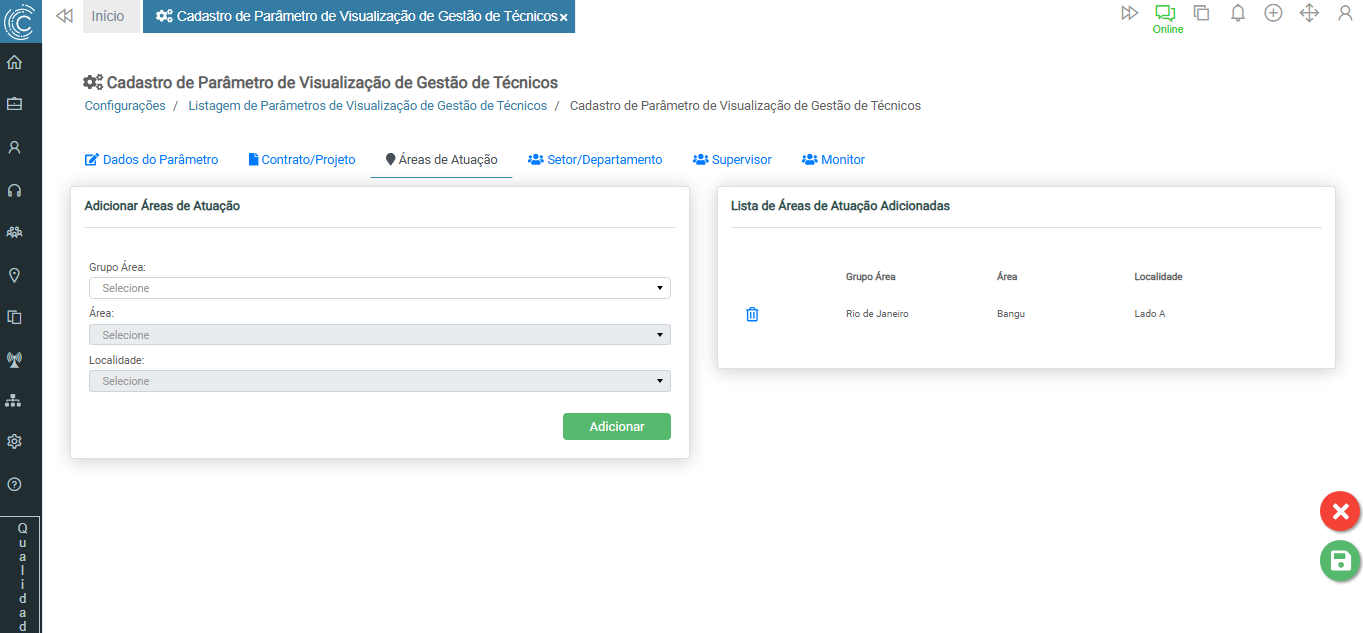
Task: Expand the Localidade dropdown
Action: click(x=380, y=381)
